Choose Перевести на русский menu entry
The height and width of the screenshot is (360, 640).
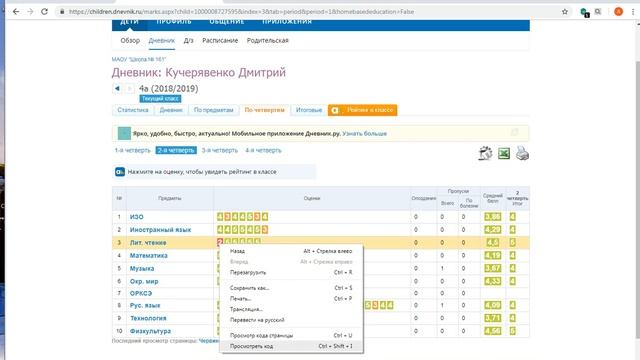[291, 320]
